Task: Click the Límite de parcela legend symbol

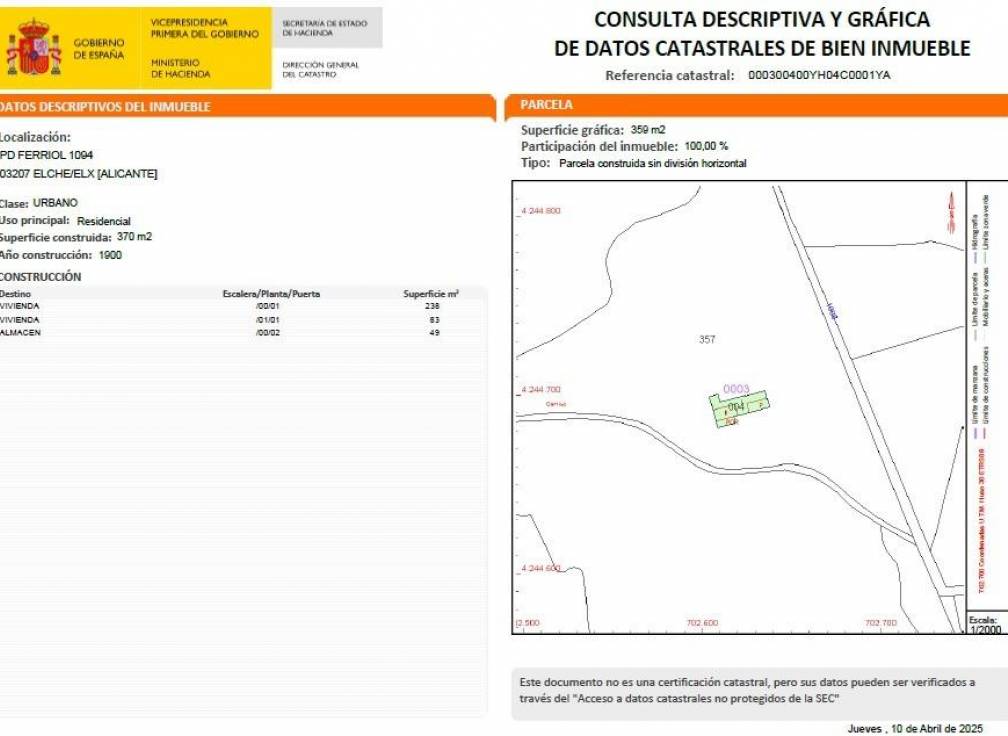Action: click(974, 333)
